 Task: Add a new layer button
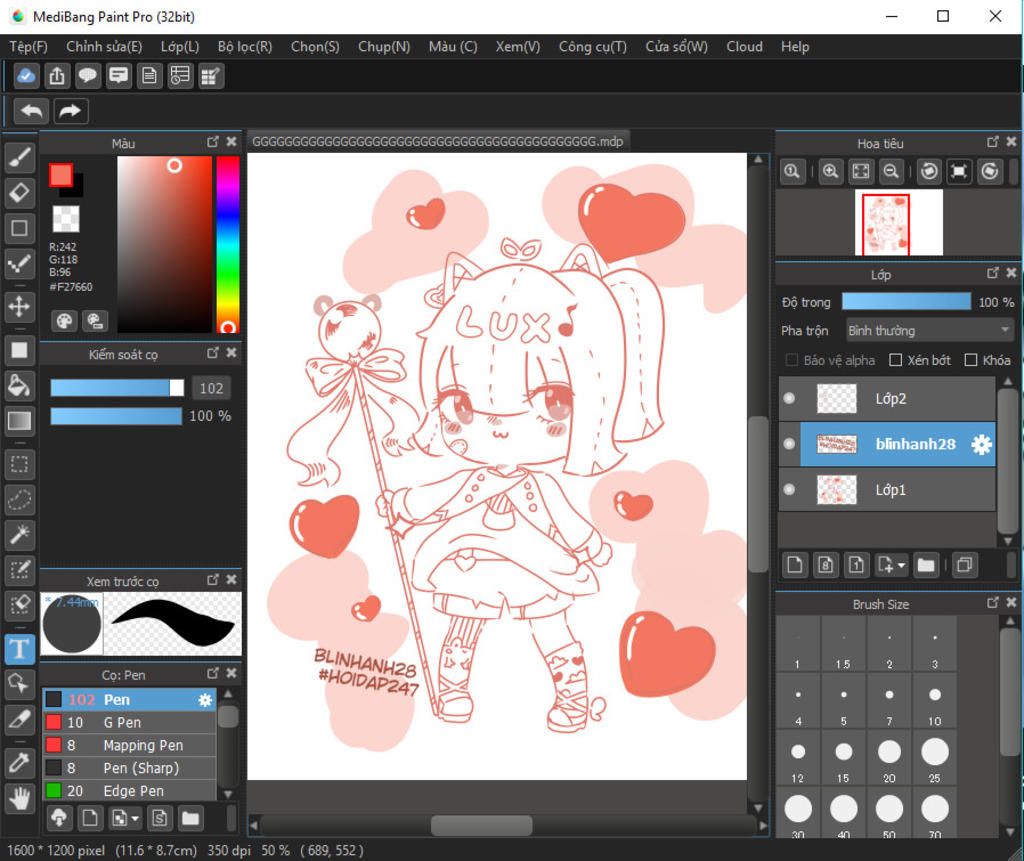point(795,564)
